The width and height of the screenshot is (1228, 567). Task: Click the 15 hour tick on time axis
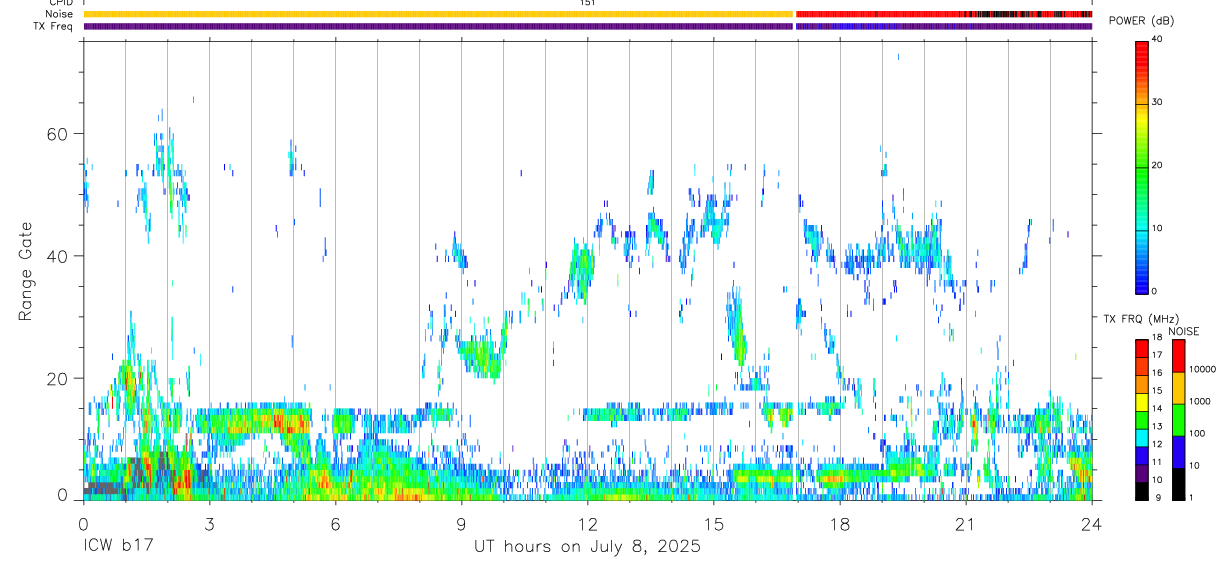[x=713, y=523]
